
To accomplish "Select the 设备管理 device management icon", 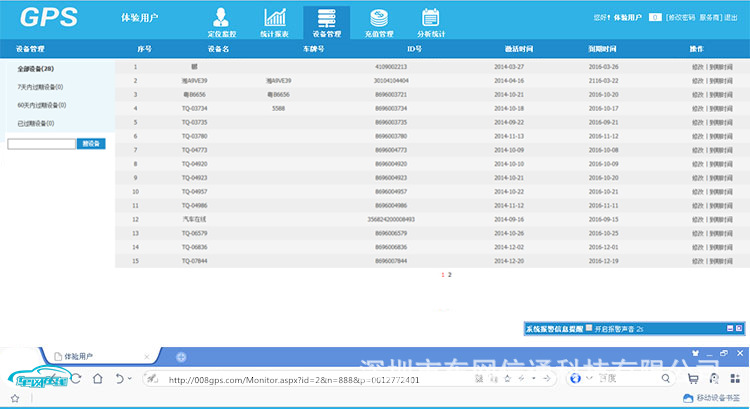I will (326, 21).
